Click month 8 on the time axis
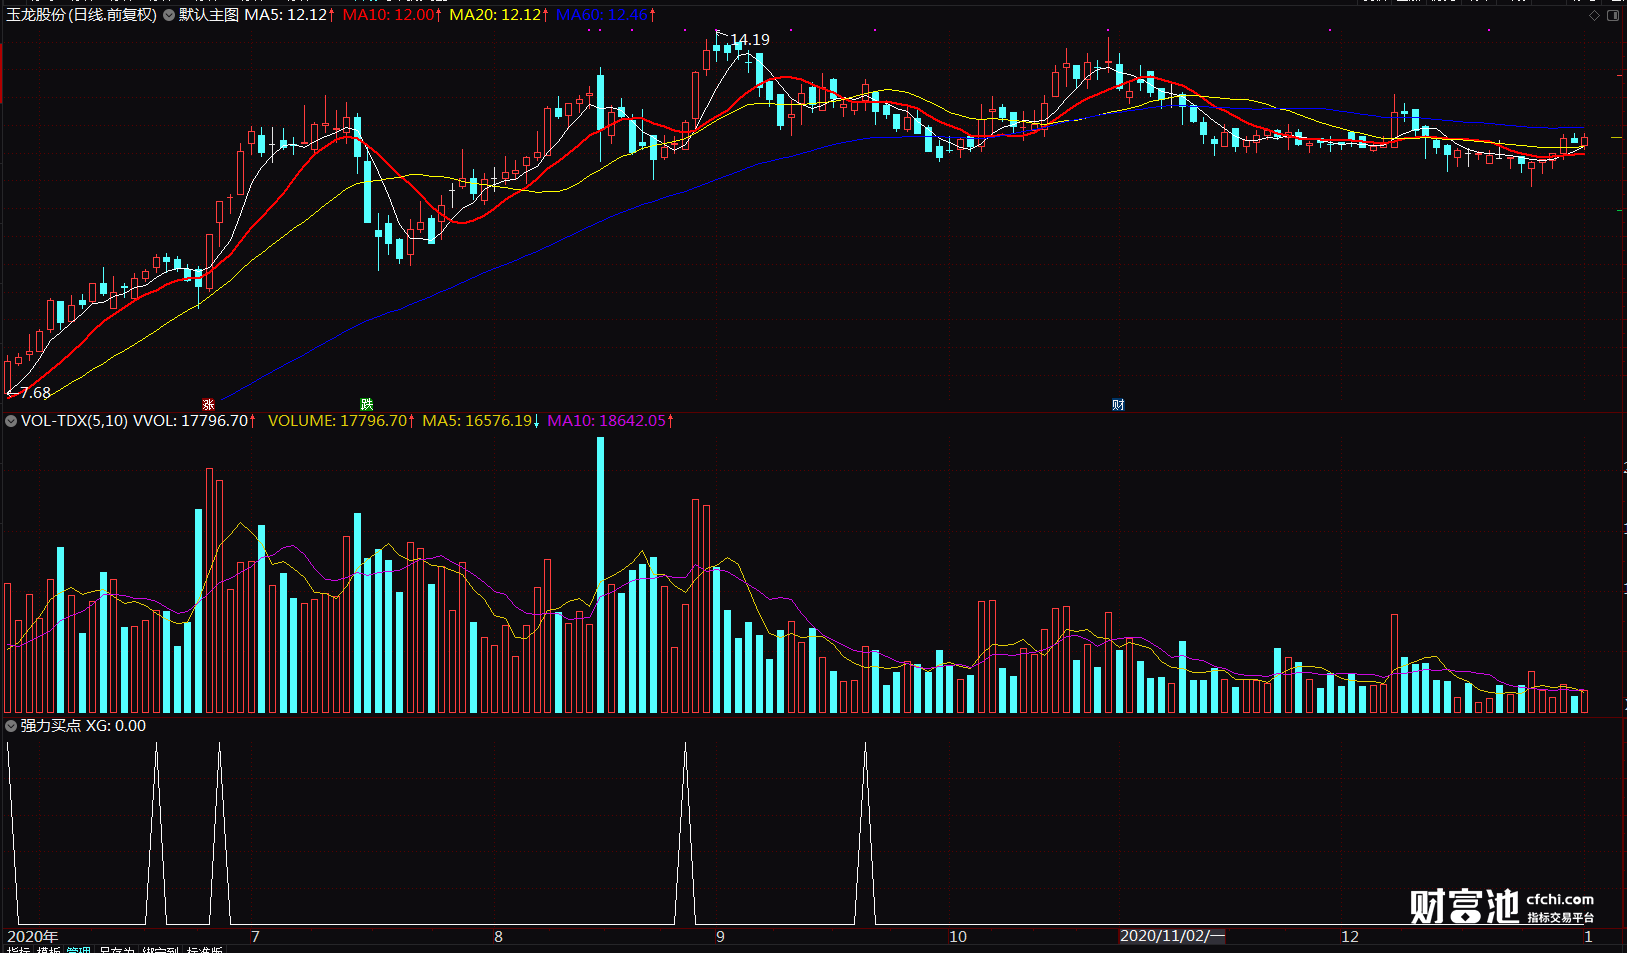Screen dimensions: 1627x953 [498, 937]
